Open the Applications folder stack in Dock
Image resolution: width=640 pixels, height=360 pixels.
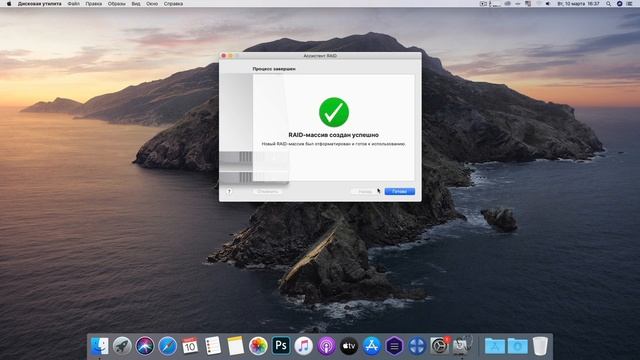(x=495, y=346)
